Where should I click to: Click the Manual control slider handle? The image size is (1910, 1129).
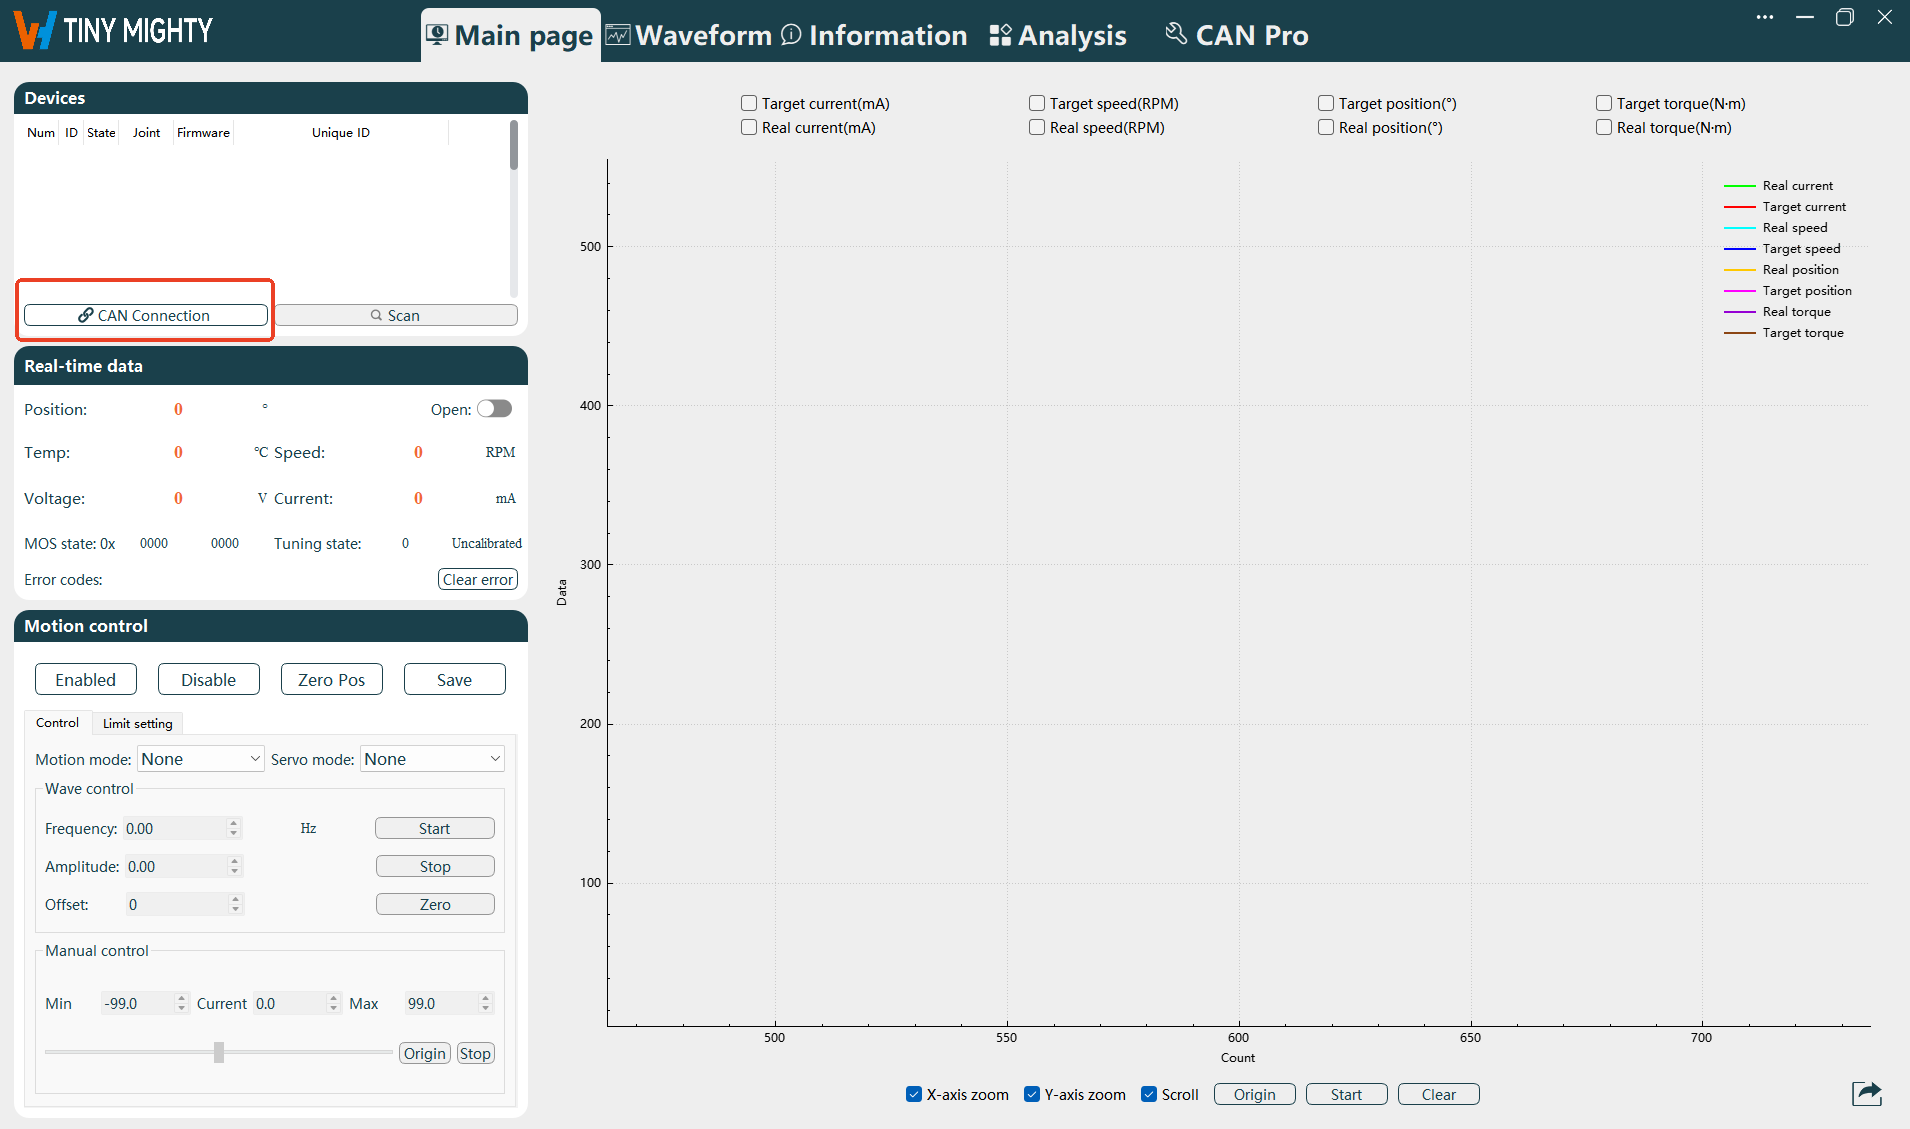click(x=219, y=1052)
